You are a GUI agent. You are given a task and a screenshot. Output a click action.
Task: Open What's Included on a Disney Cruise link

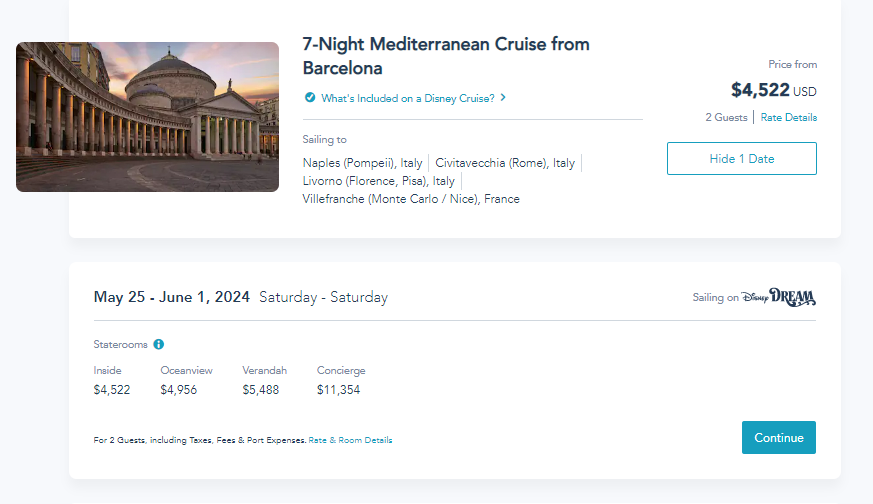point(407,98)
